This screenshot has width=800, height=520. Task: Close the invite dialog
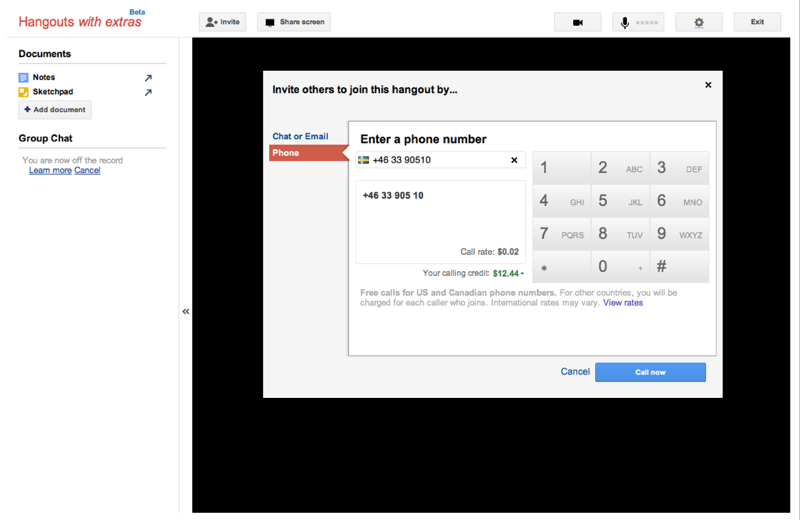click(708, 85)
